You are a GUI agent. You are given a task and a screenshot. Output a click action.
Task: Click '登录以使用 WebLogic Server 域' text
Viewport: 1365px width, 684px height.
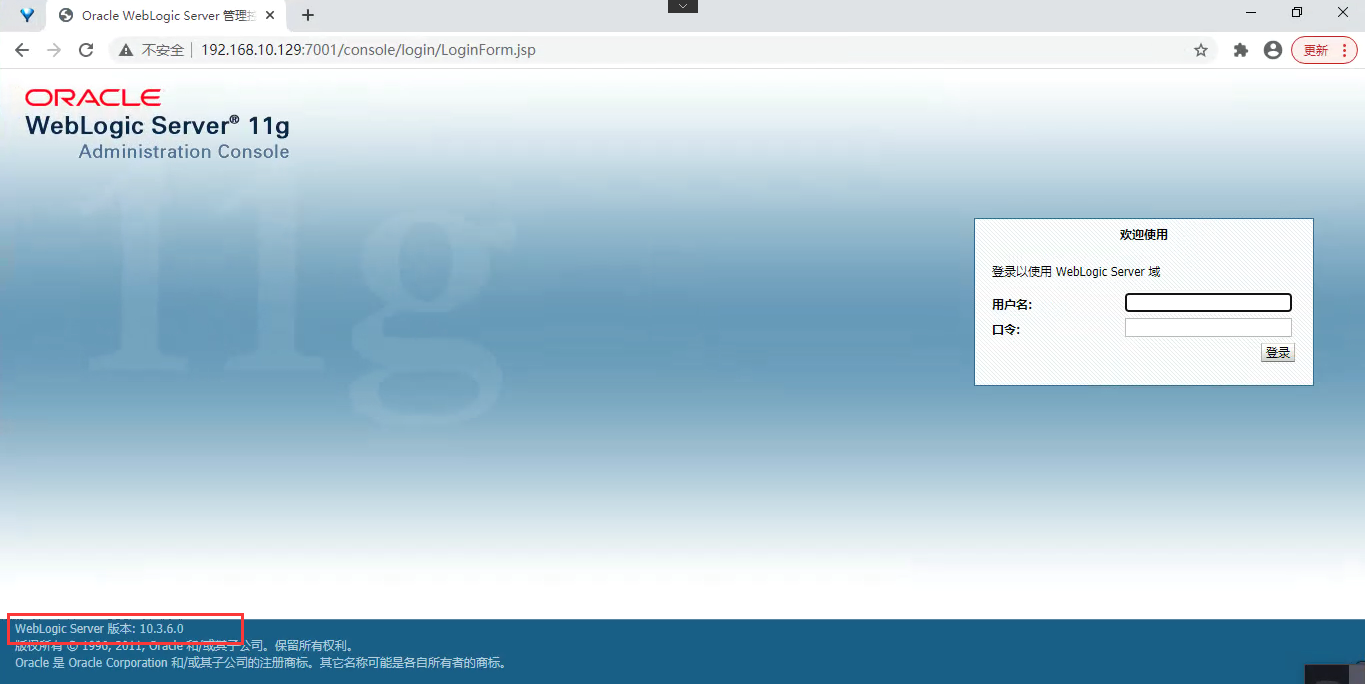pyautogui.click(x=1076, y=272)
